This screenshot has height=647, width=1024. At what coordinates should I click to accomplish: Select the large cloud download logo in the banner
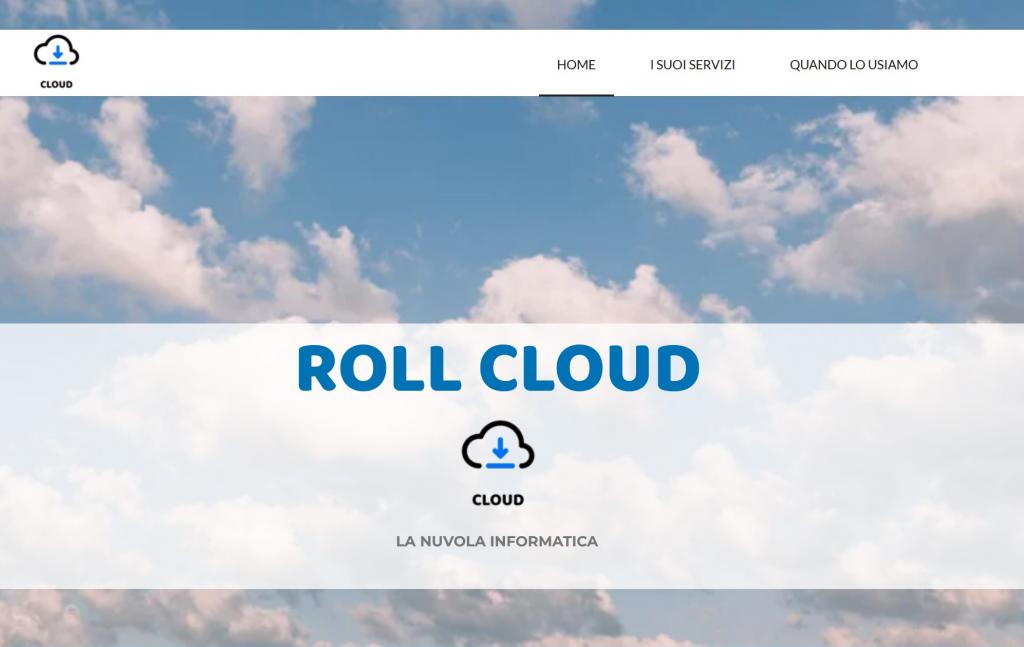tap(498, 464)
